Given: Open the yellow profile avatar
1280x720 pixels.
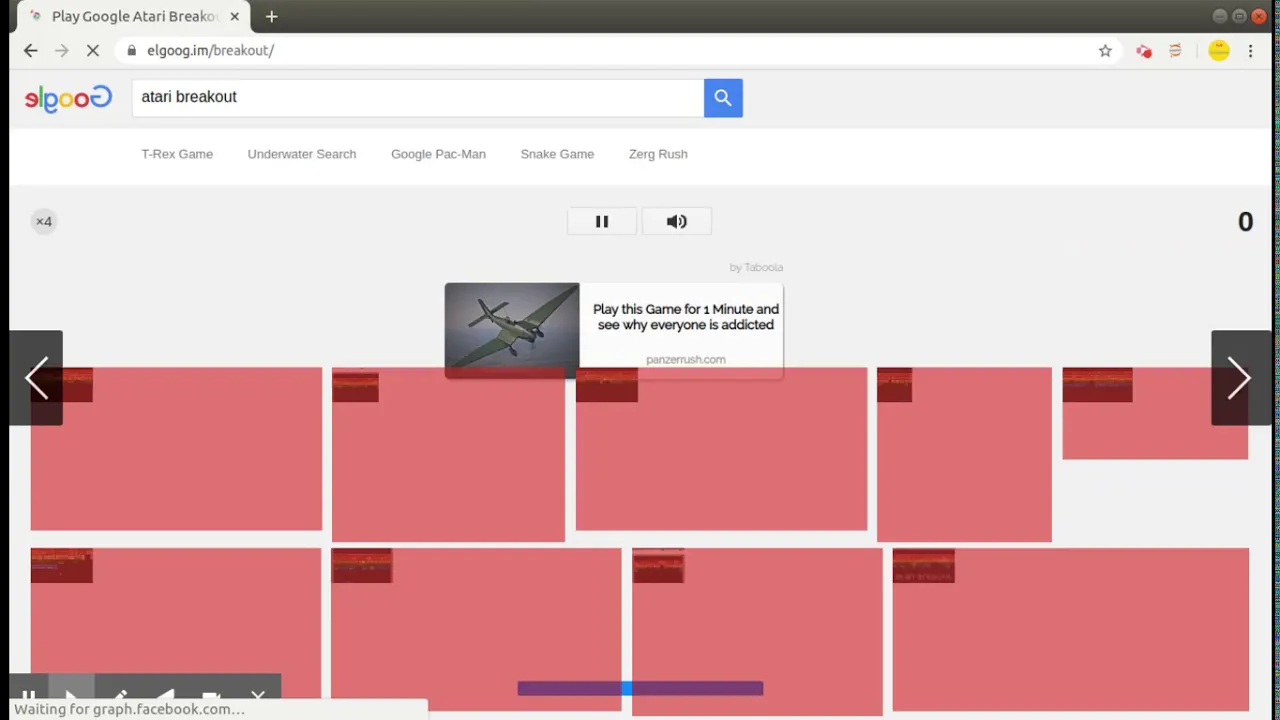Looking at the screenshot, I should [1218, 50].
